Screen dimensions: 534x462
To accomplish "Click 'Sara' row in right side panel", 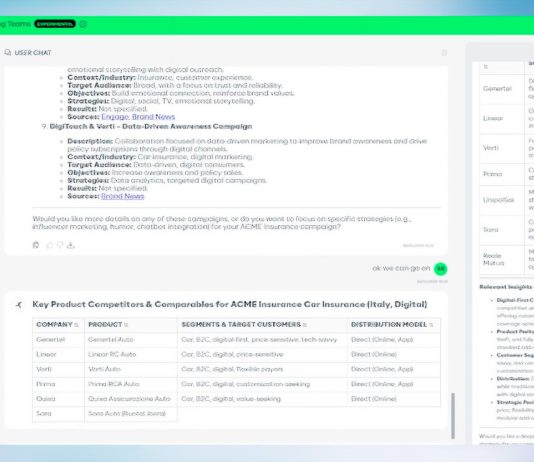I will click(507, 229).
